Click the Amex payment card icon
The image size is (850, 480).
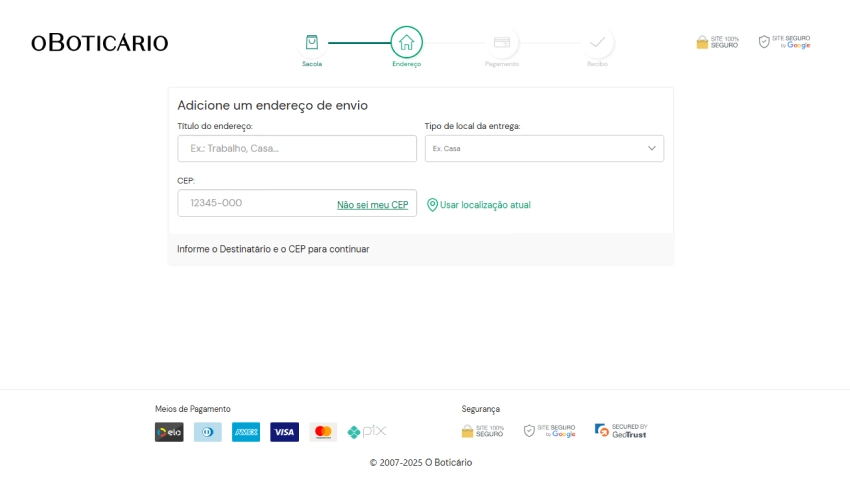tap(246, 432)
